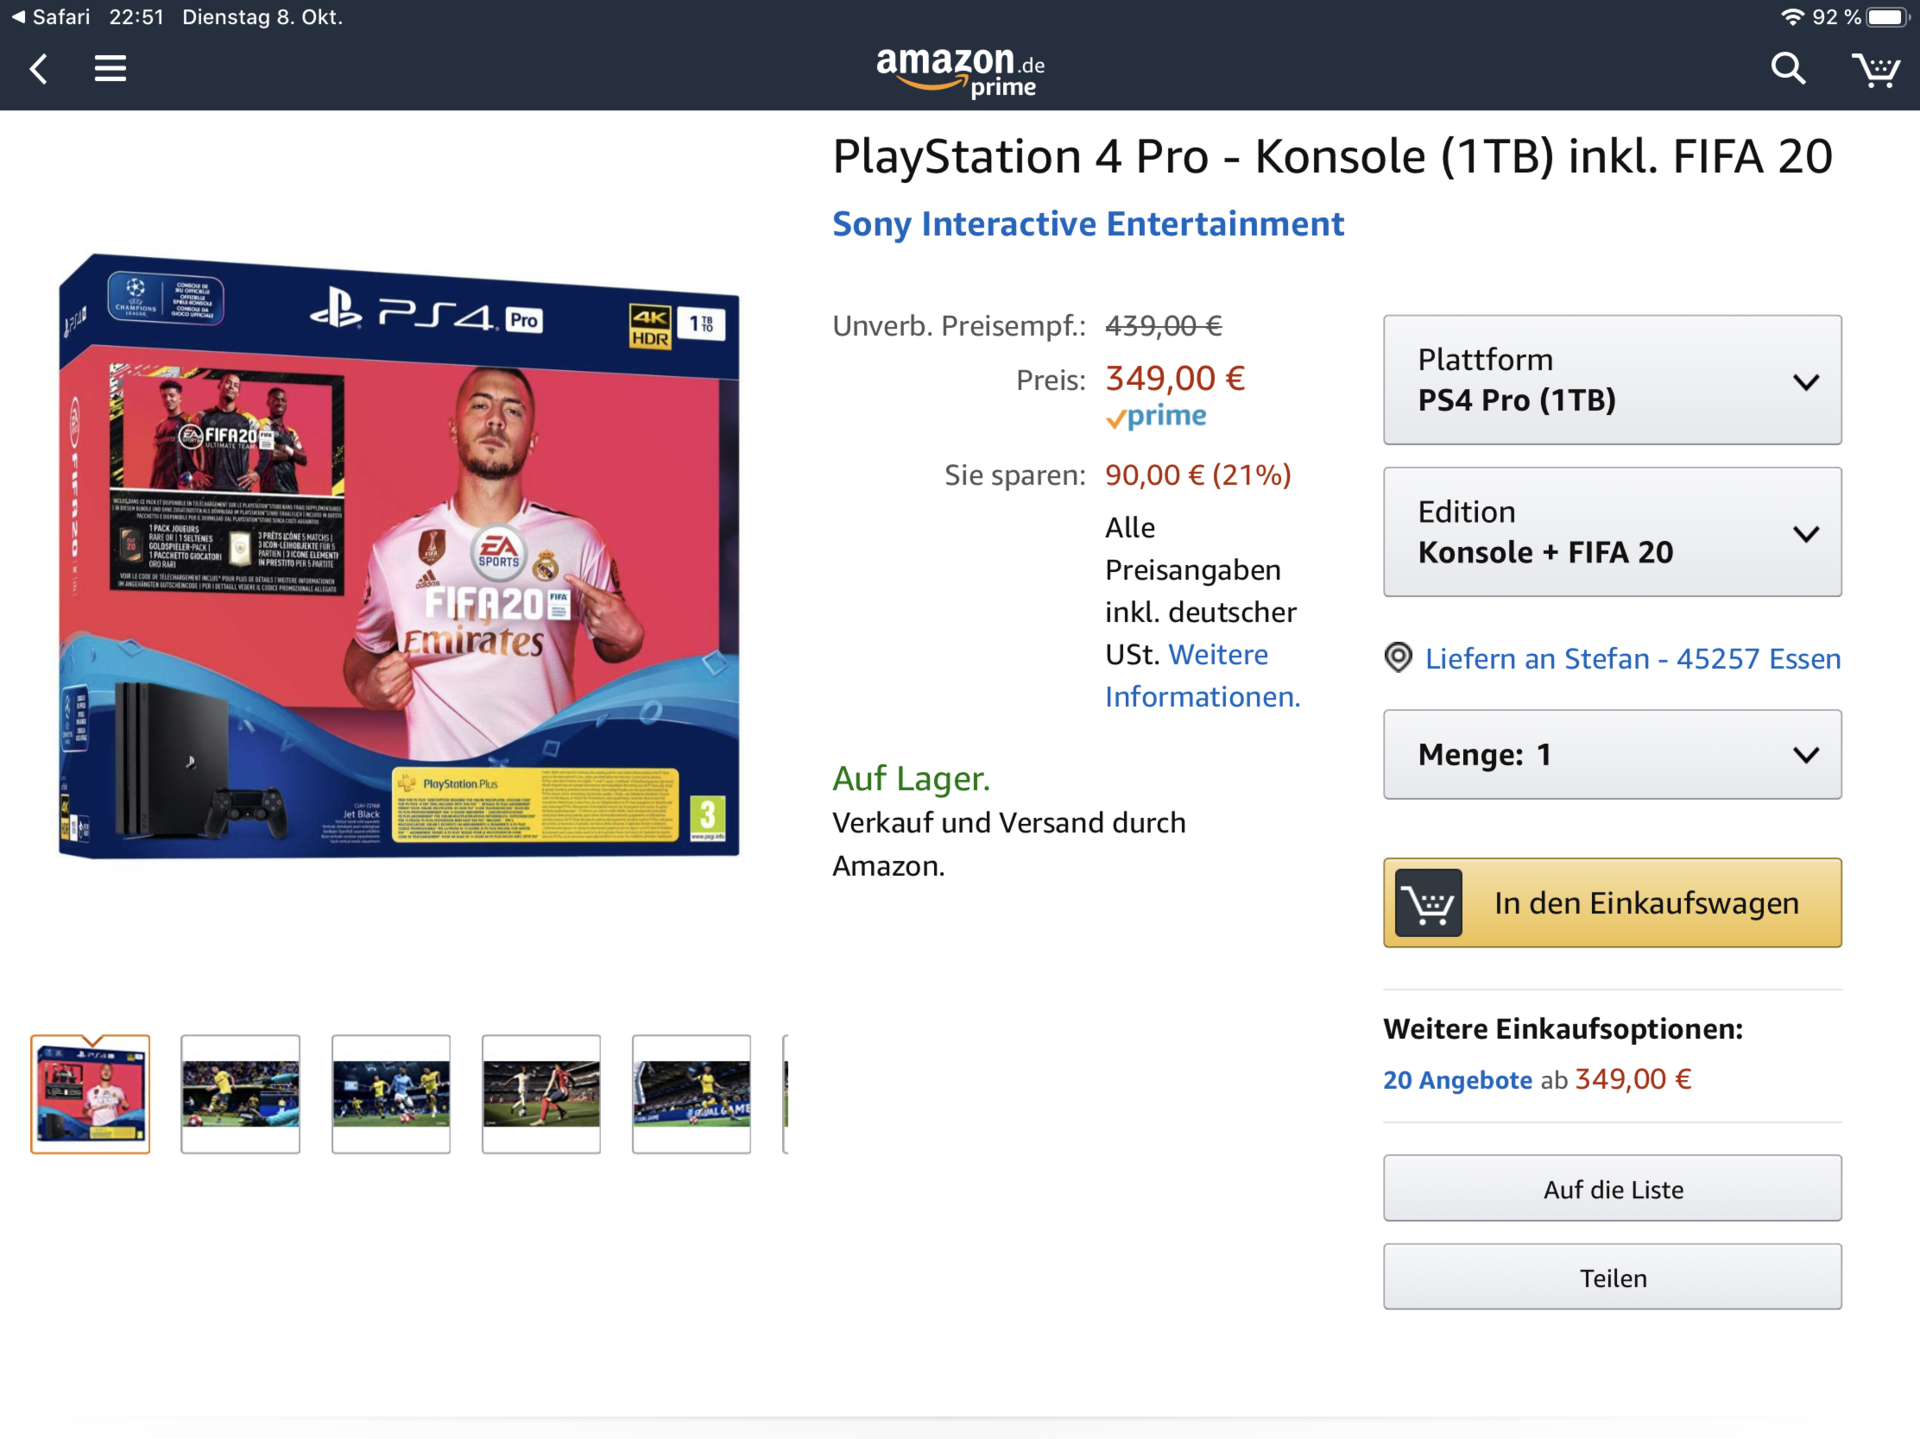Tap the amazon.de prime logo

pyautogui.click(x=960, y=72)
